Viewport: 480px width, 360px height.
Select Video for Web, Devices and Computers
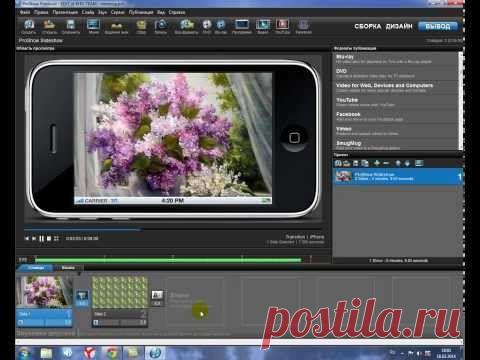tap(397, 88)
